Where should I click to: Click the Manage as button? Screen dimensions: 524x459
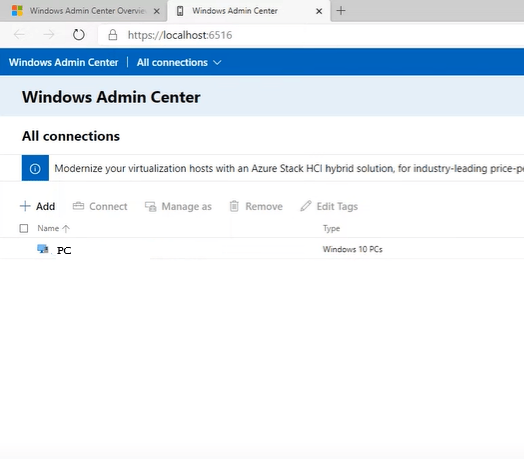178,206
